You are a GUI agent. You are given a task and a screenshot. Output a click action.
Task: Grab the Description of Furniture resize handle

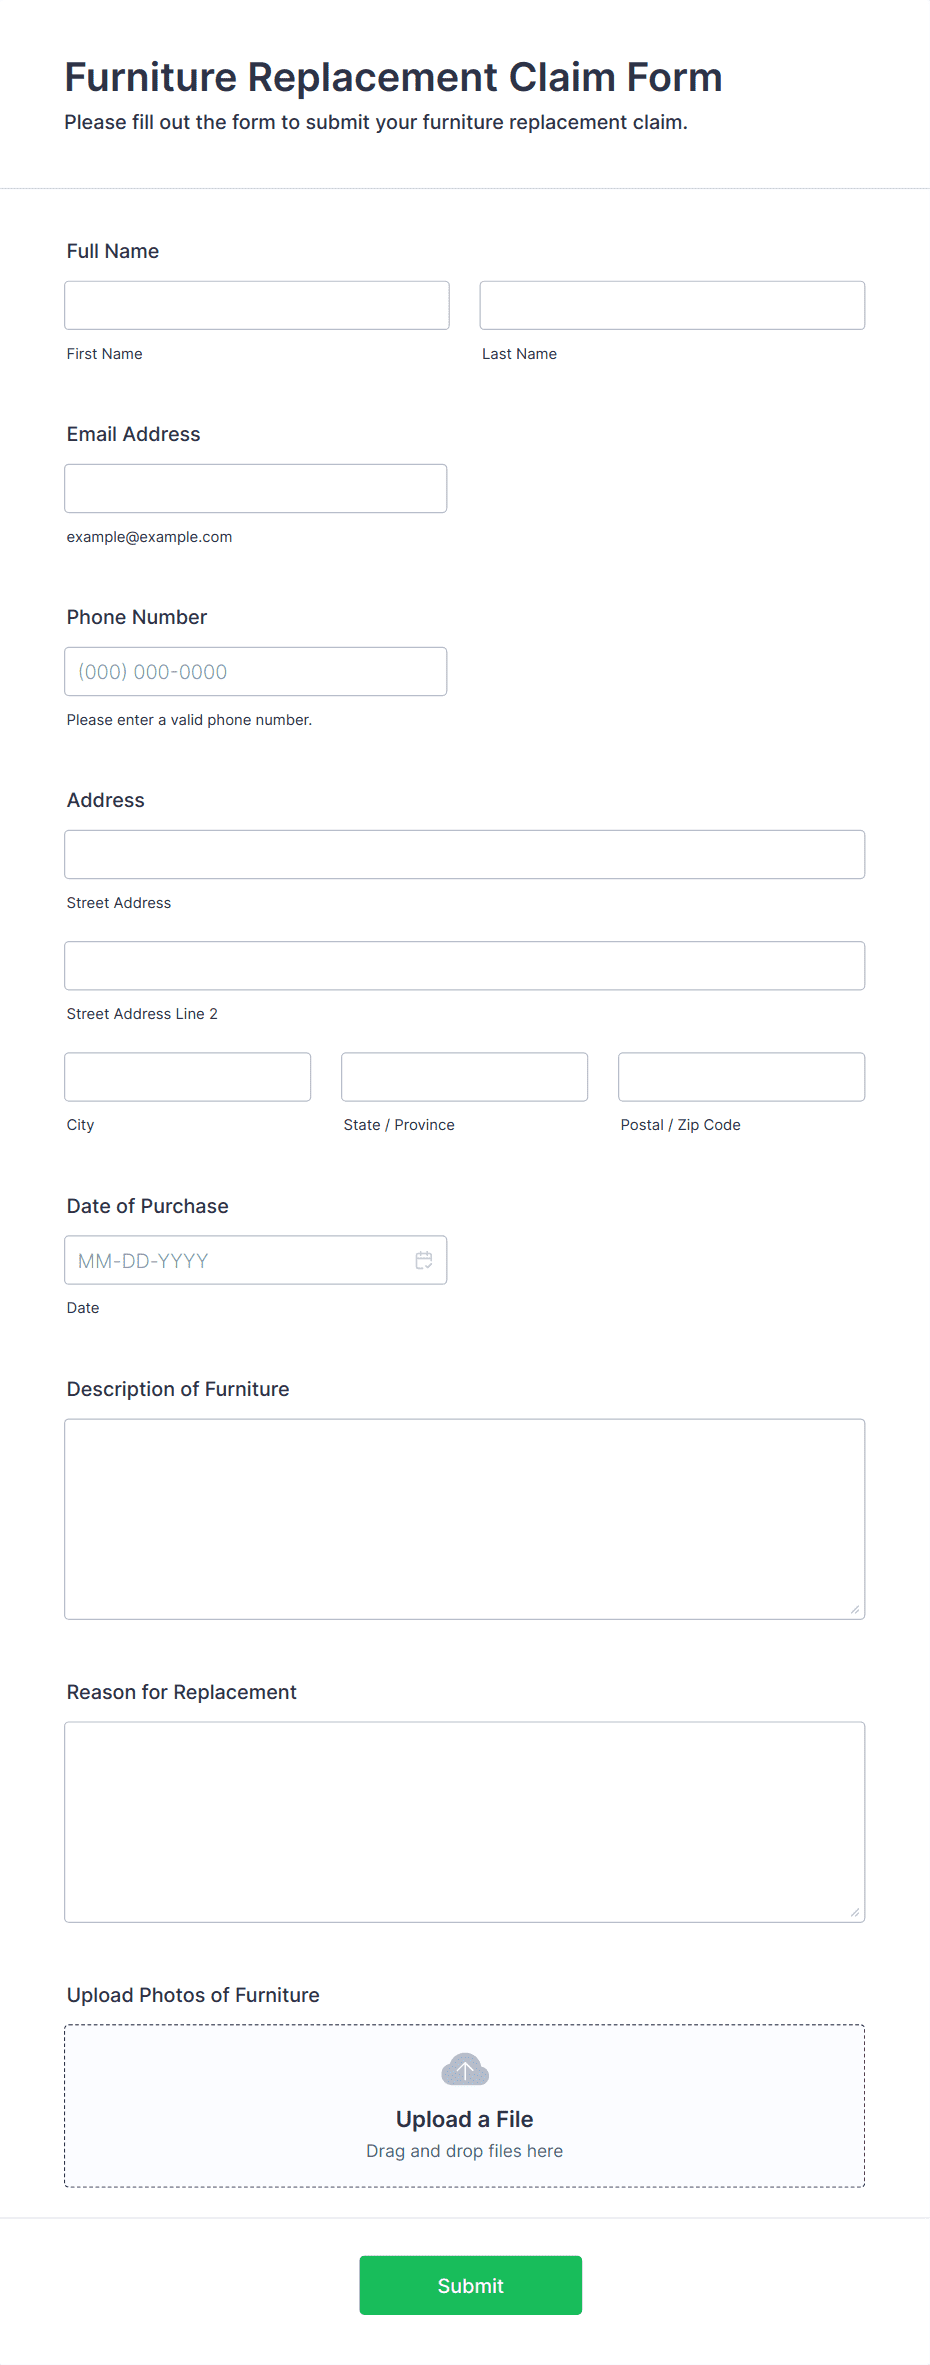[855, 1609]
